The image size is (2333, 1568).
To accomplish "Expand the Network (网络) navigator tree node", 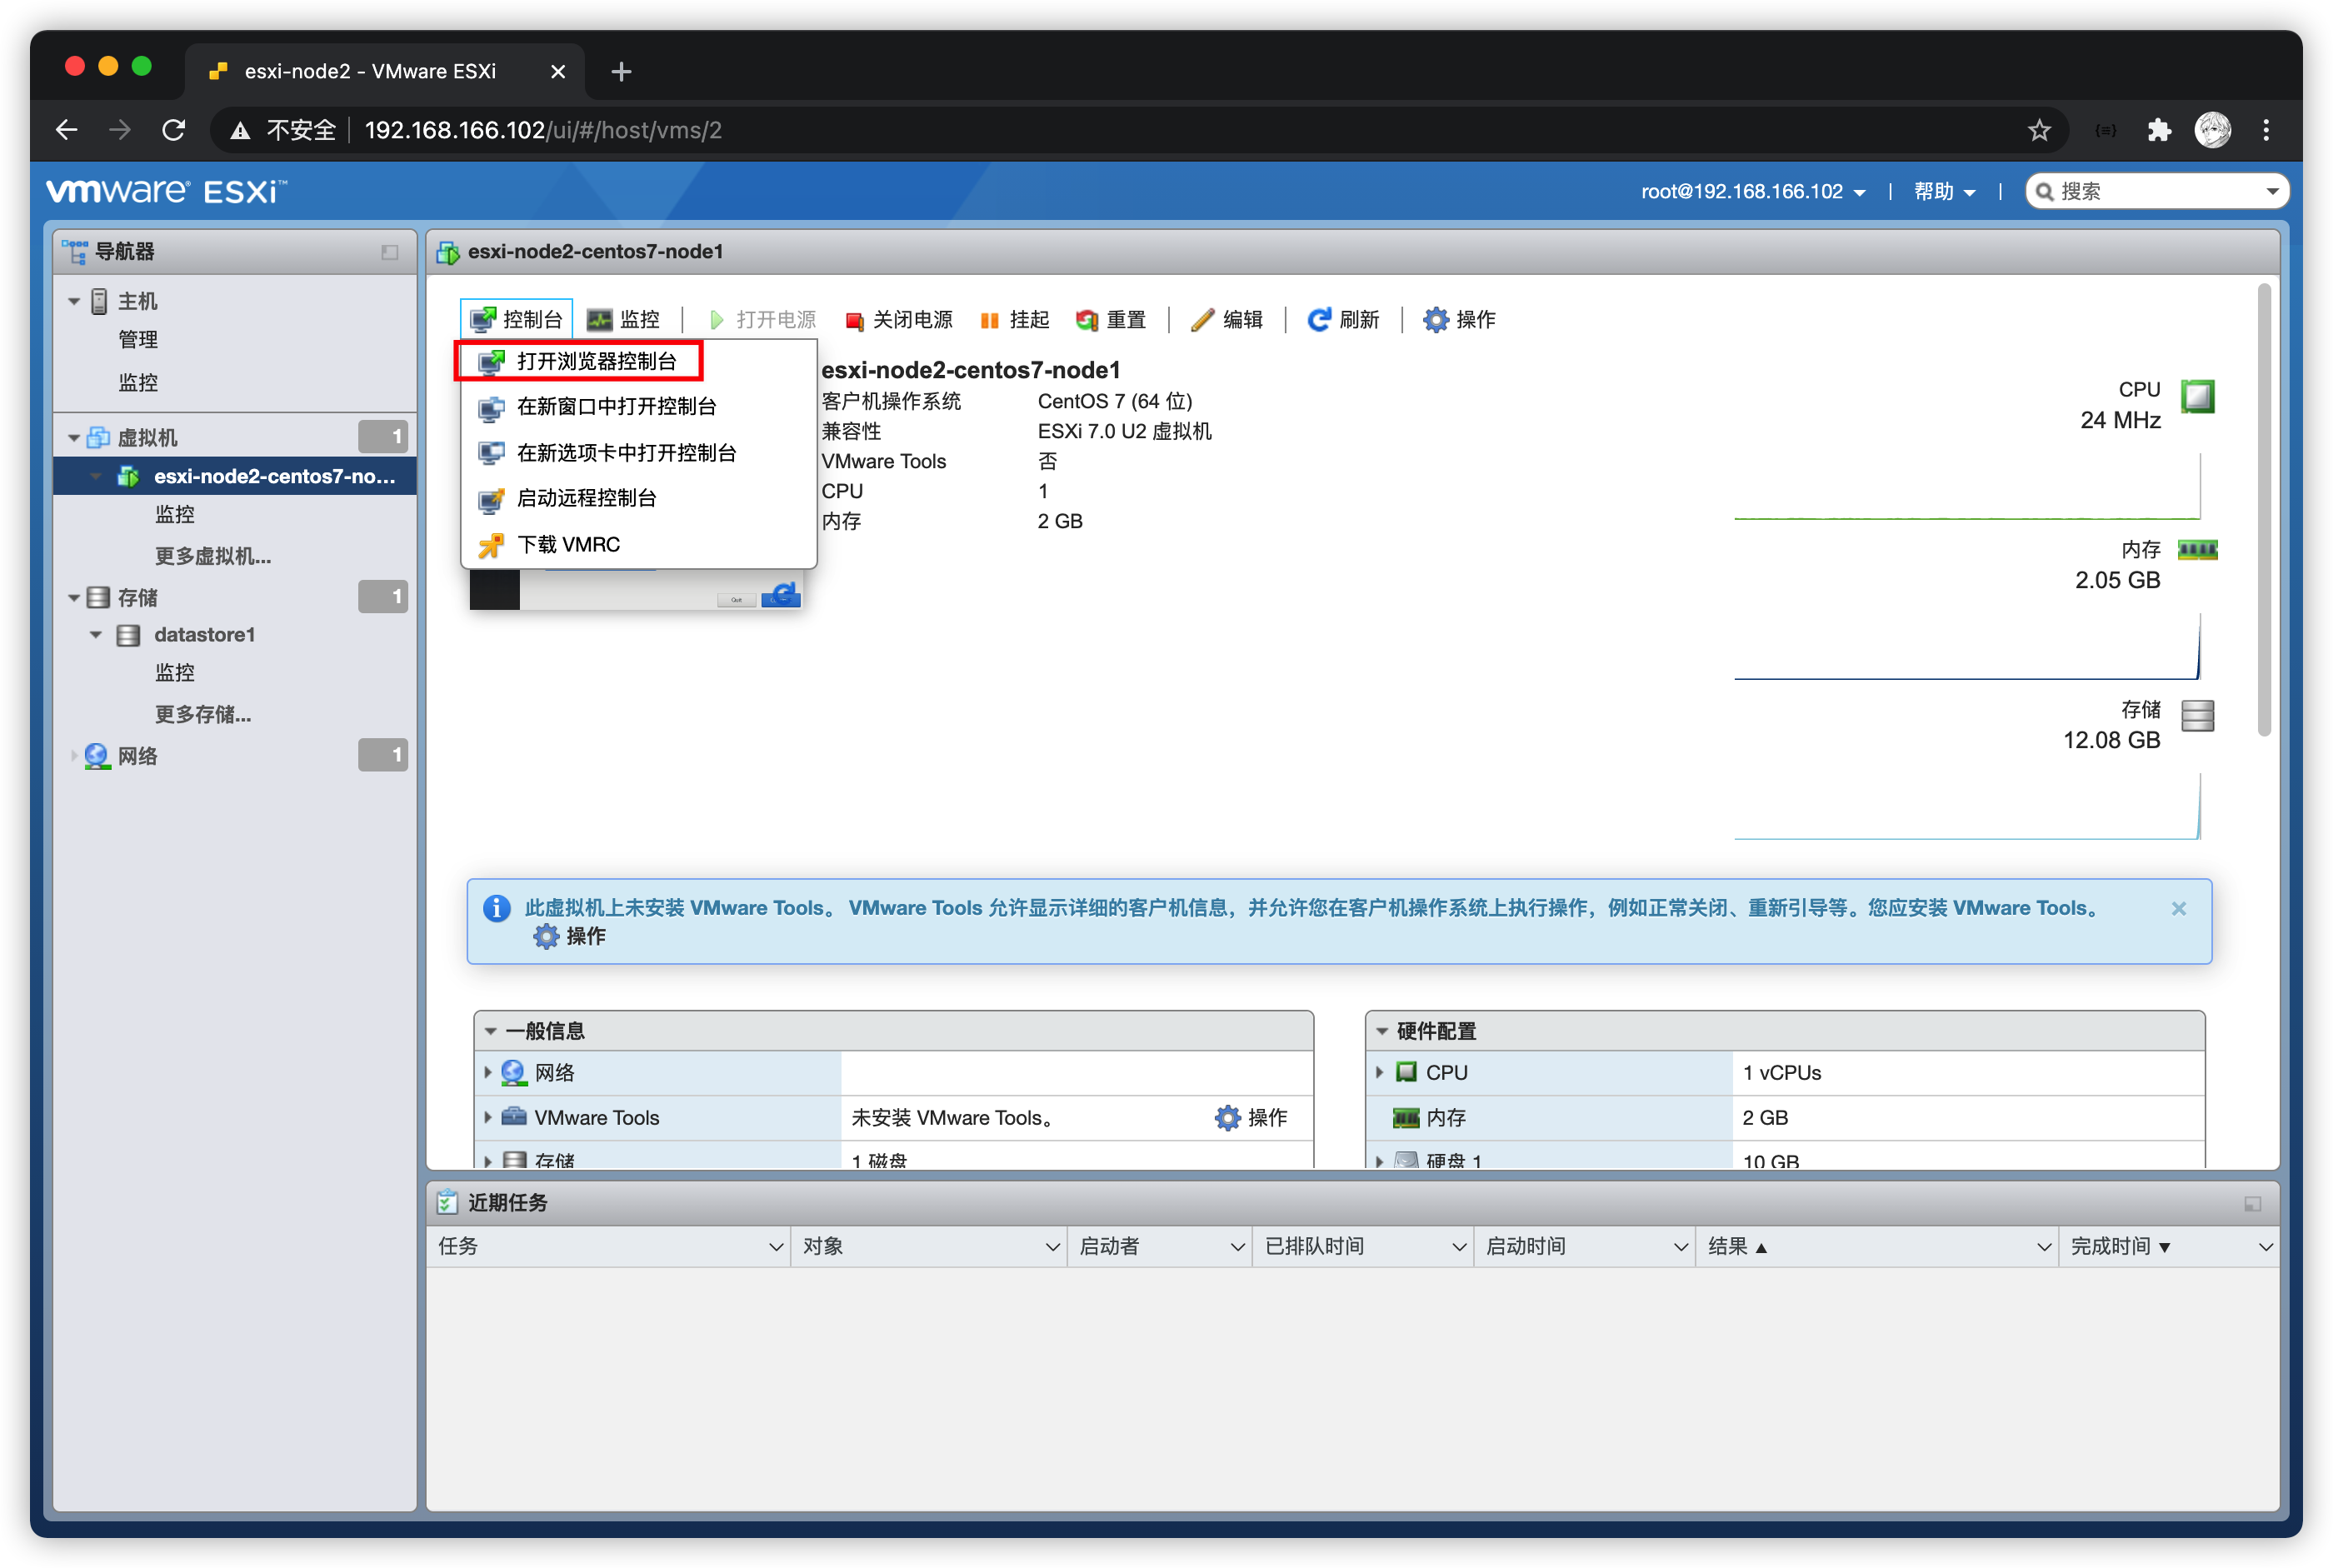I will (73, 756).
